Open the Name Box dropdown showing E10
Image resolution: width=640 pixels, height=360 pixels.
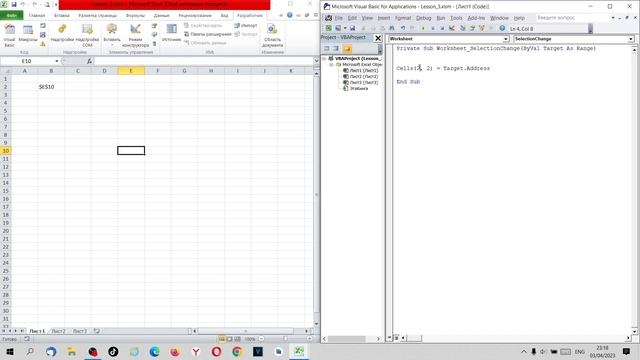[x=57, y=61]
